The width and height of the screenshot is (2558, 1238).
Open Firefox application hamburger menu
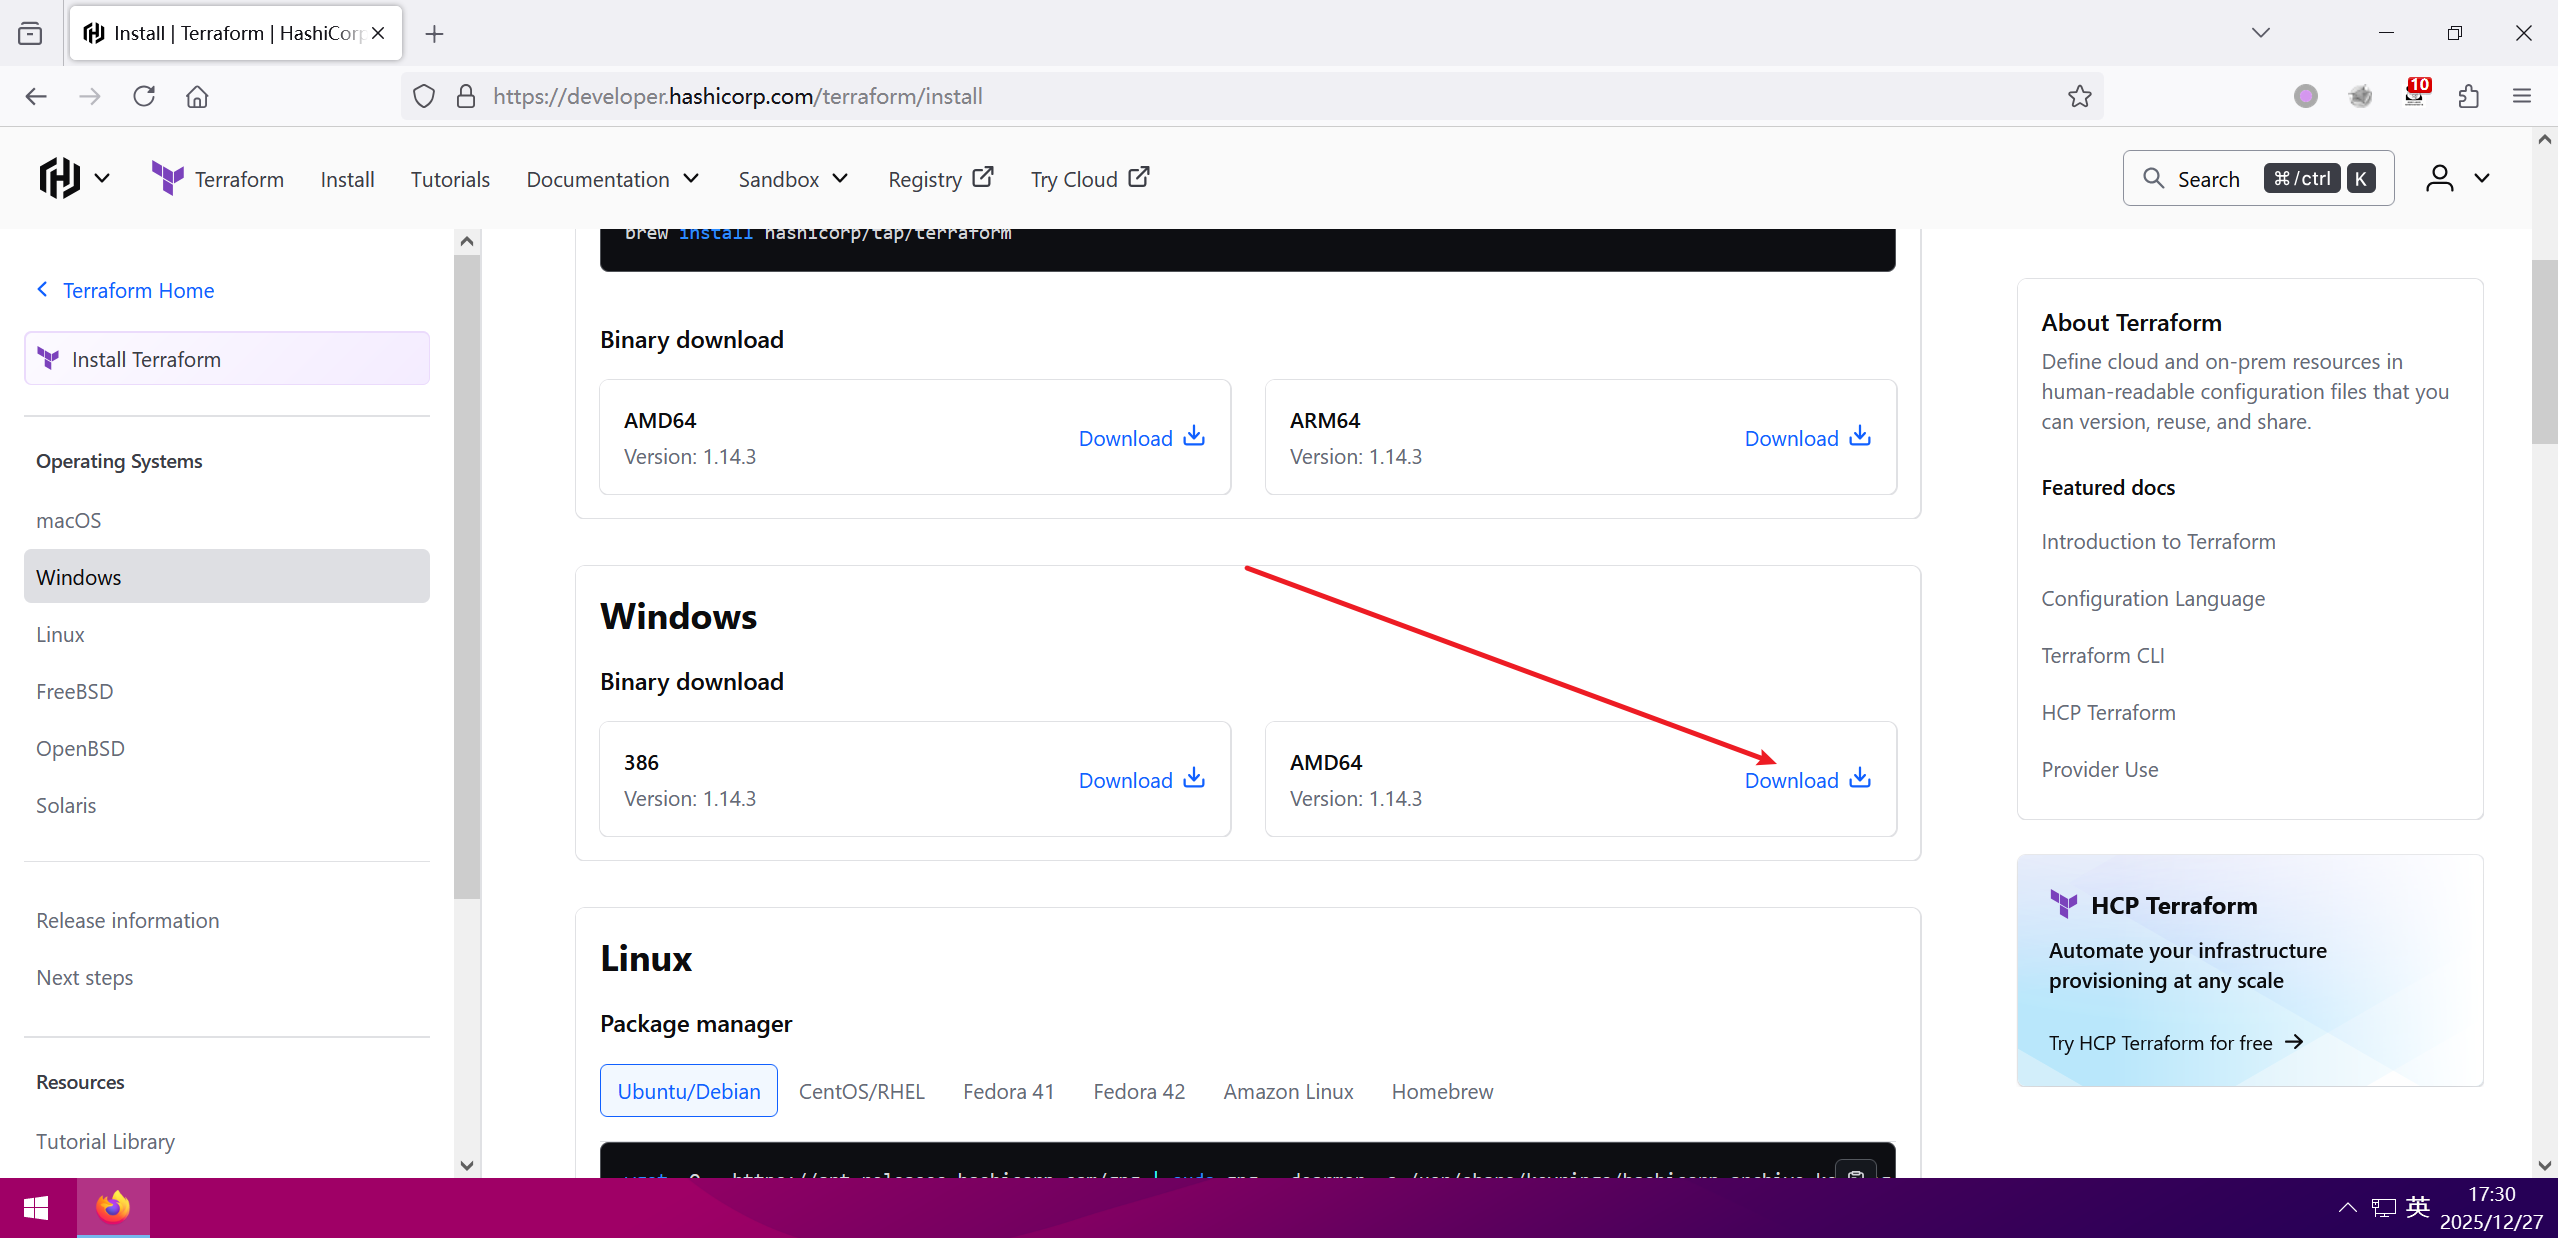click(x=2521, y=96)
